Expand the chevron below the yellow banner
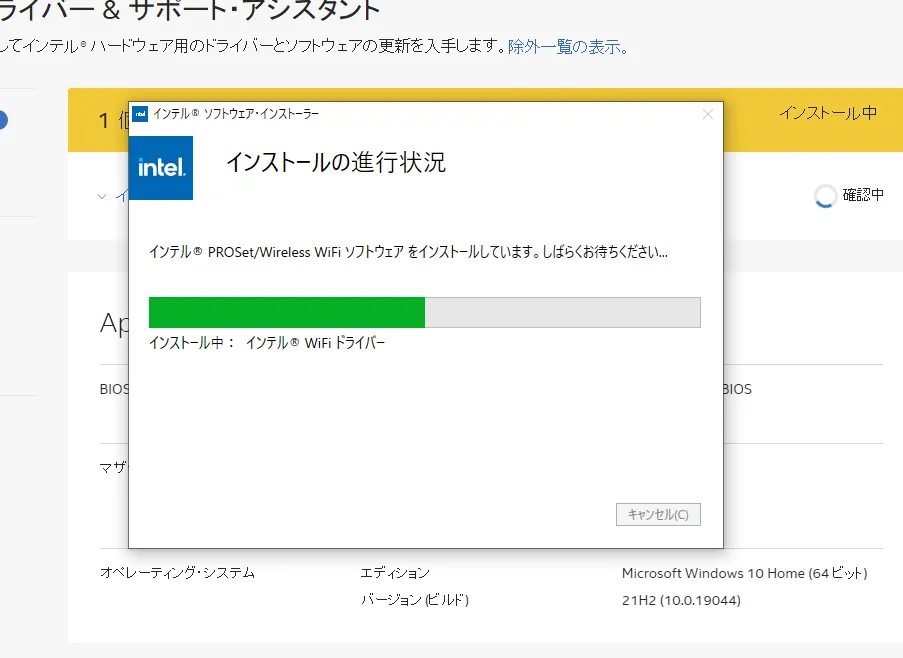903x658 pixels. [x=102, y=196]
